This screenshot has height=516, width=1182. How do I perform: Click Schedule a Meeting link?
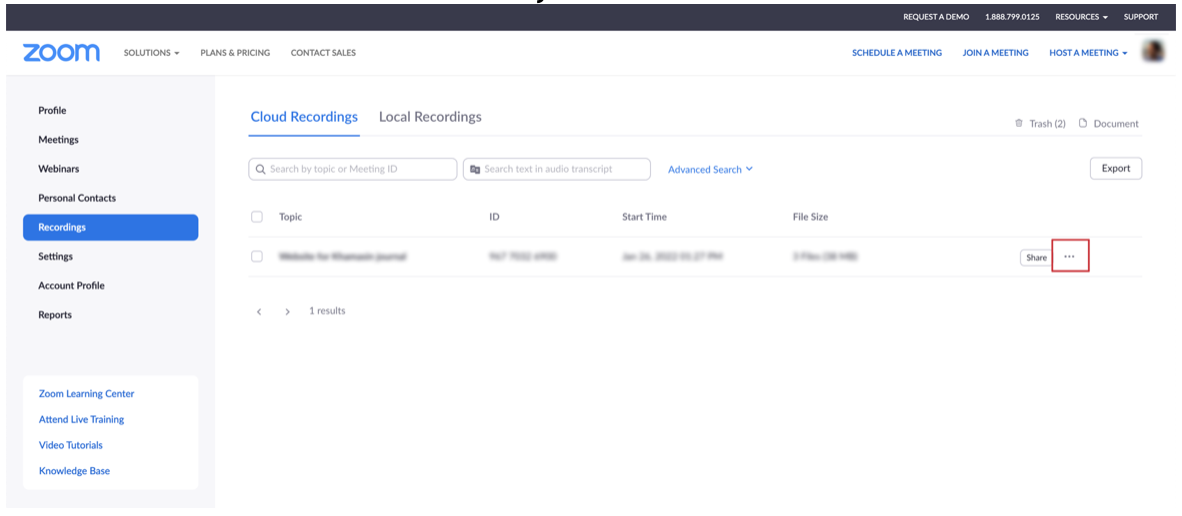click(x=897, y=53)
